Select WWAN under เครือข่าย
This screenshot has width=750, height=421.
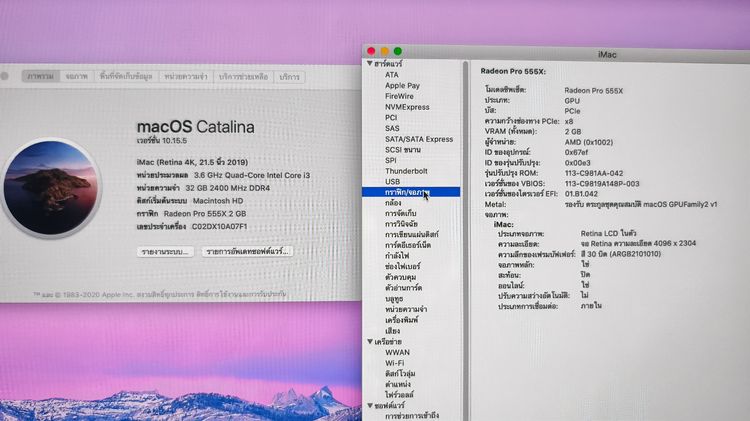397,352
